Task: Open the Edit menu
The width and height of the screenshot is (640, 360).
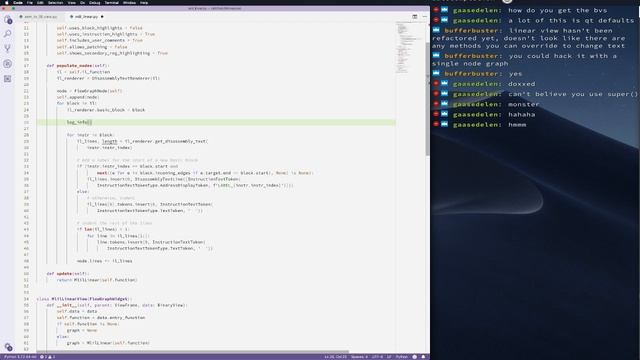Action: 40,2
